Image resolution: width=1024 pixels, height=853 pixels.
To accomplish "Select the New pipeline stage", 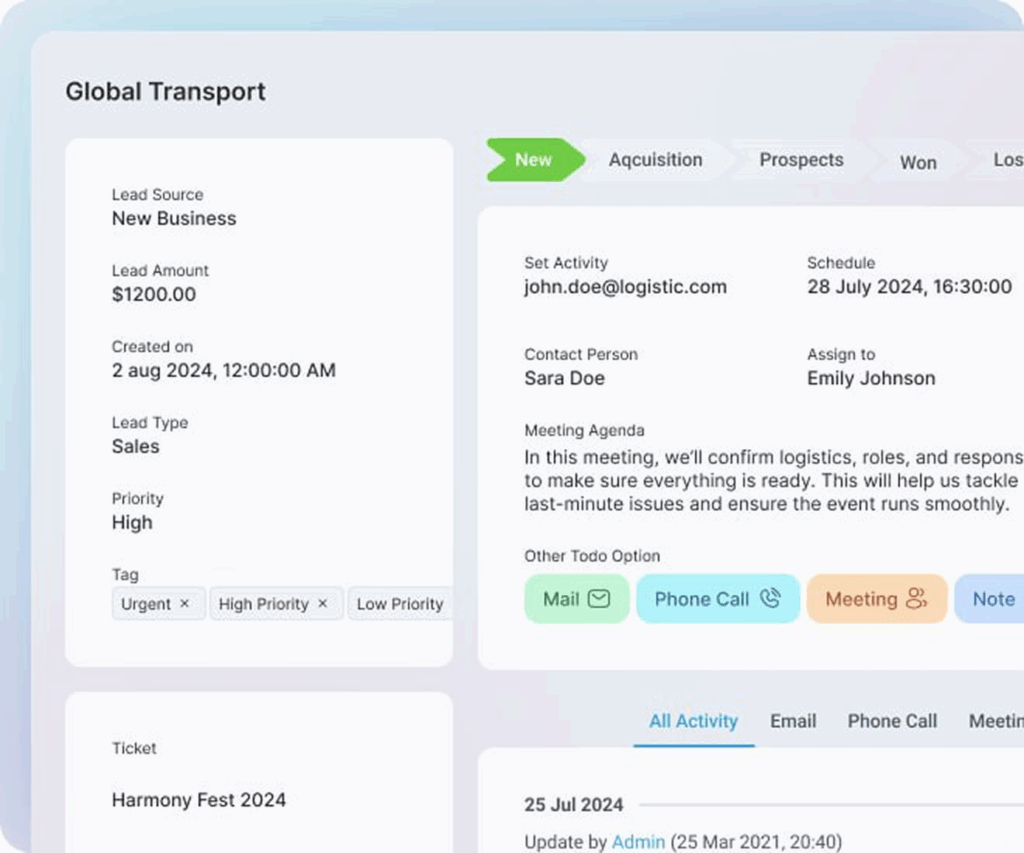I will [x=533, y=160].
